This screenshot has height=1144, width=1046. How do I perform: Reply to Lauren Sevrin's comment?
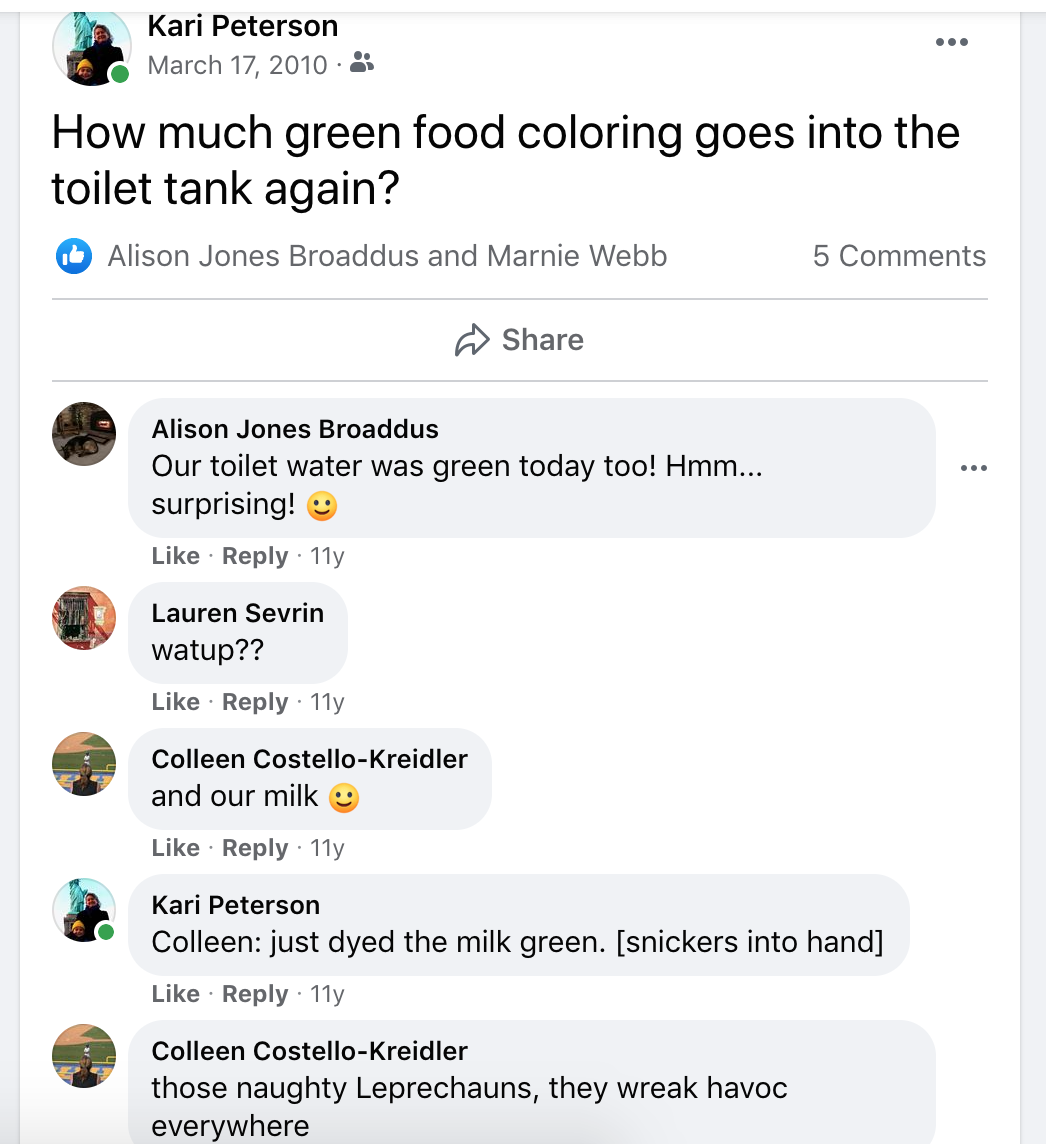(254, 702)
